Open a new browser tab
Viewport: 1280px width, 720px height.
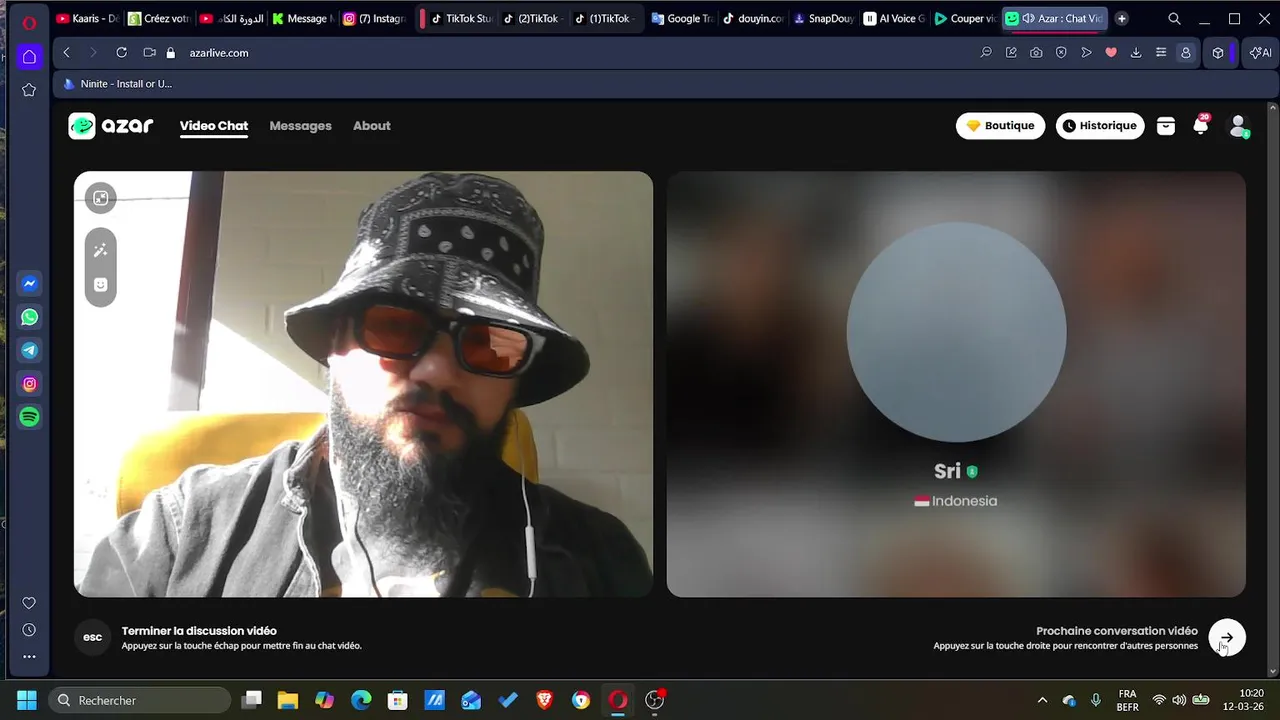click(x=1121, y=18)
